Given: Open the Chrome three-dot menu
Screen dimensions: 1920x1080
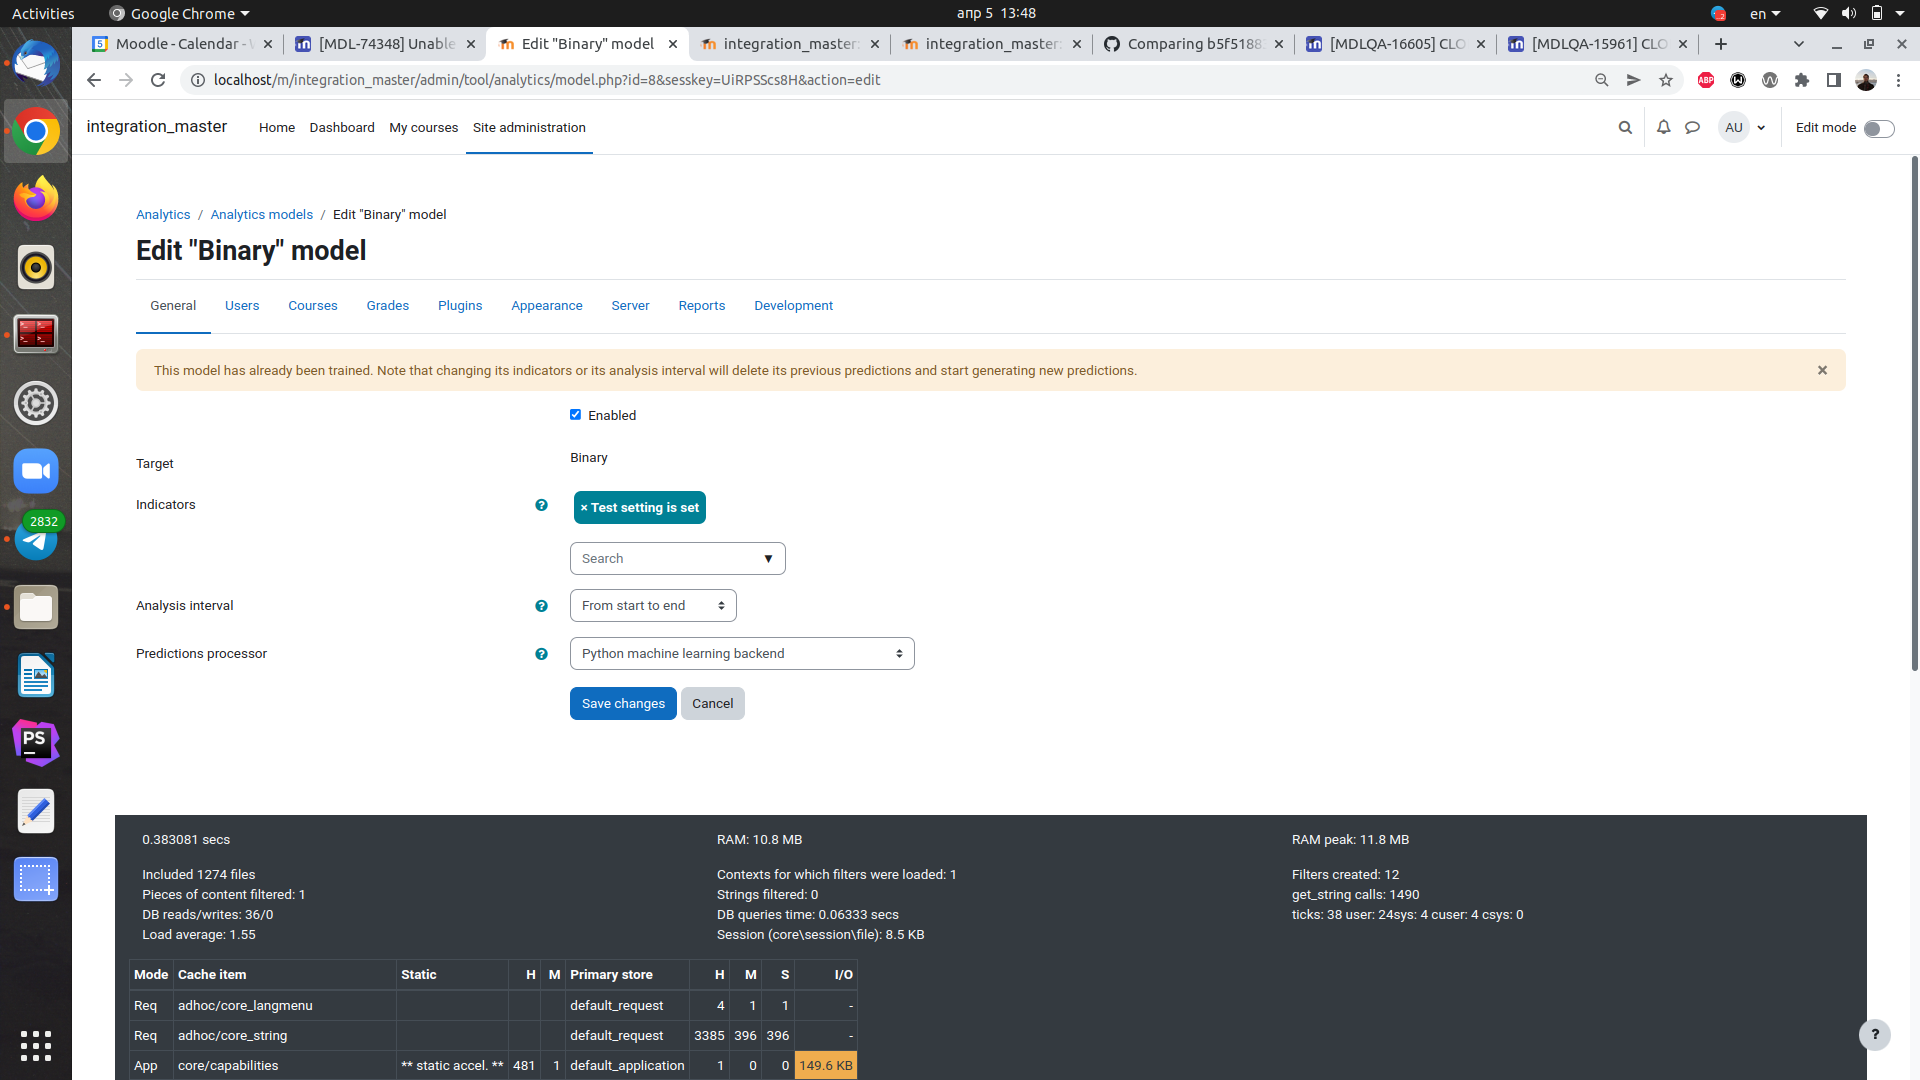Looking at the screenshot, I should (1898, 80).
